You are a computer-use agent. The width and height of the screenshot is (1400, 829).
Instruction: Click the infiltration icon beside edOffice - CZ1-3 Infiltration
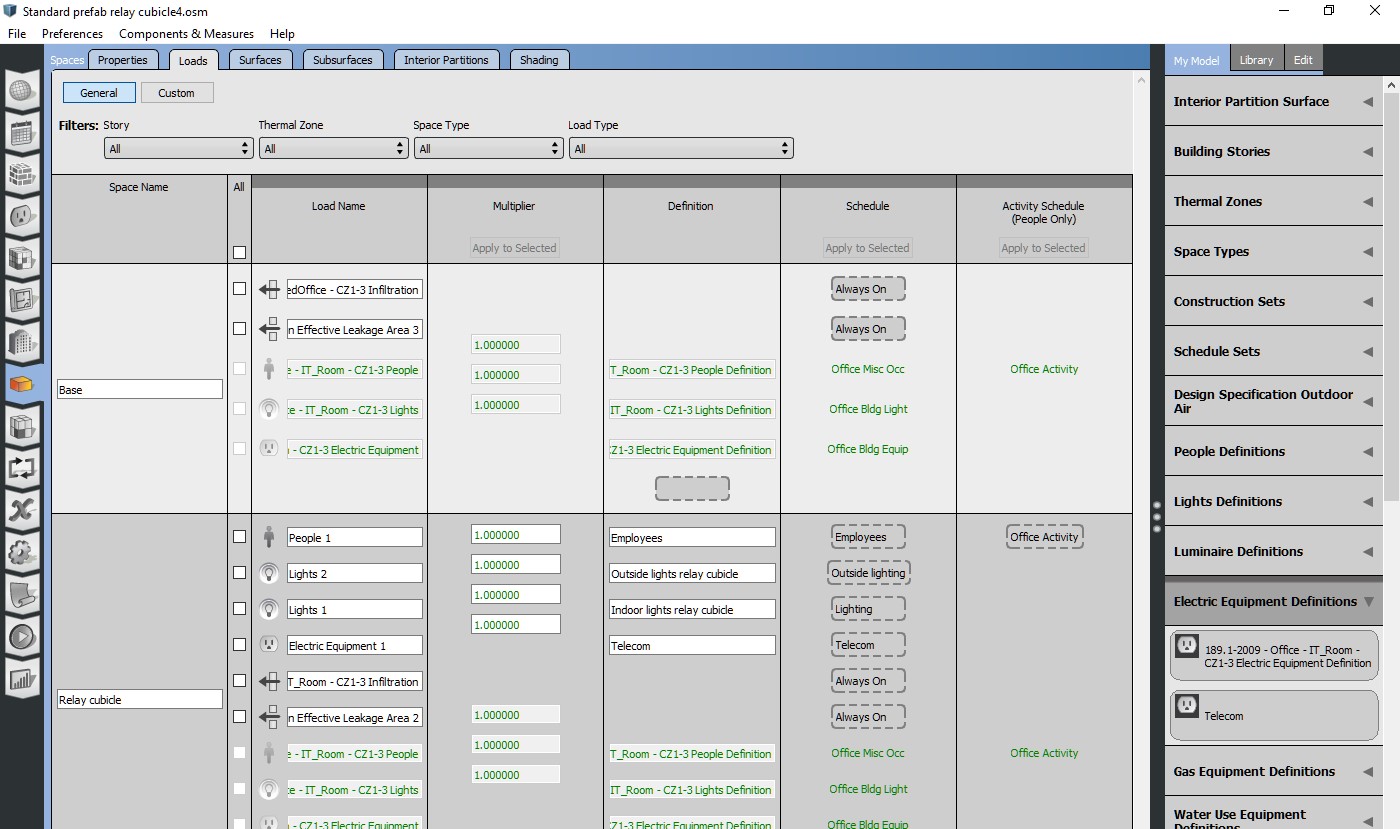pos(269,289)
